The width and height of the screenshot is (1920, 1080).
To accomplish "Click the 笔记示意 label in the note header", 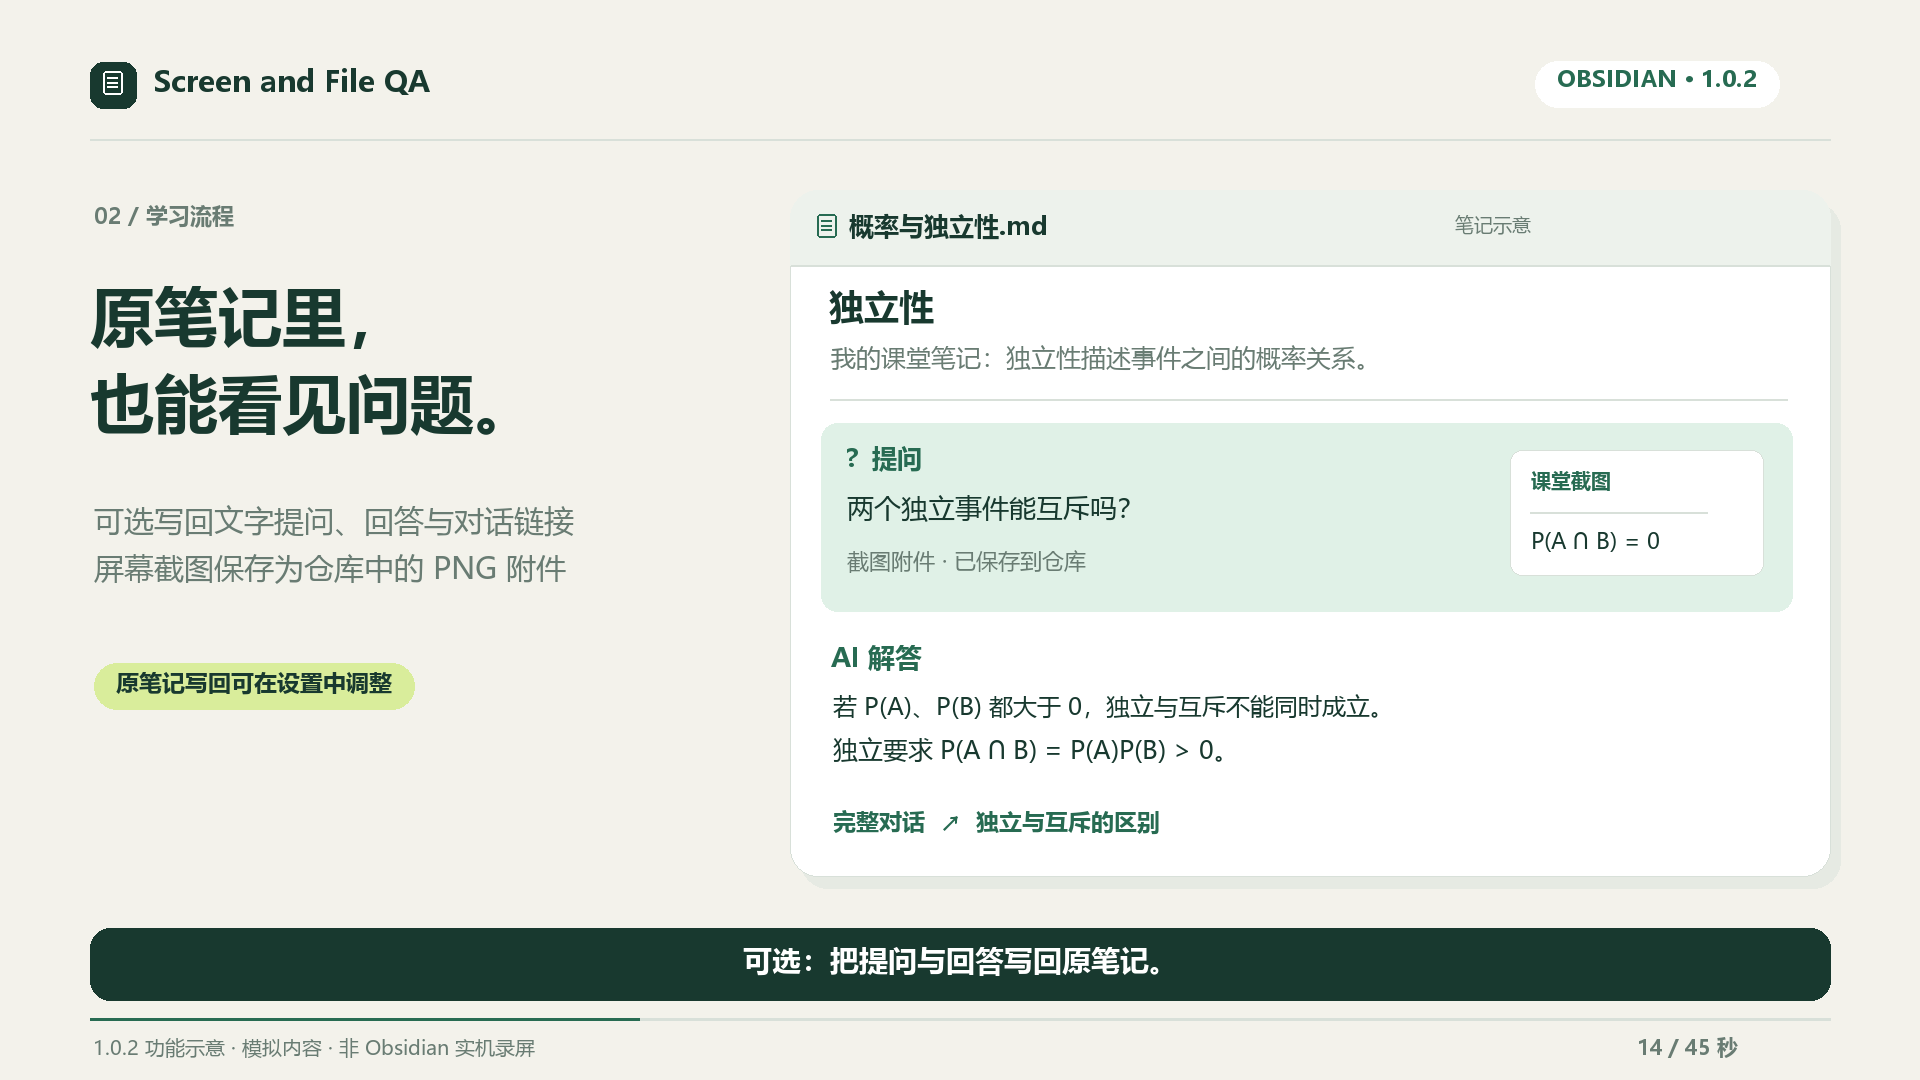I will click(1492, 226).
